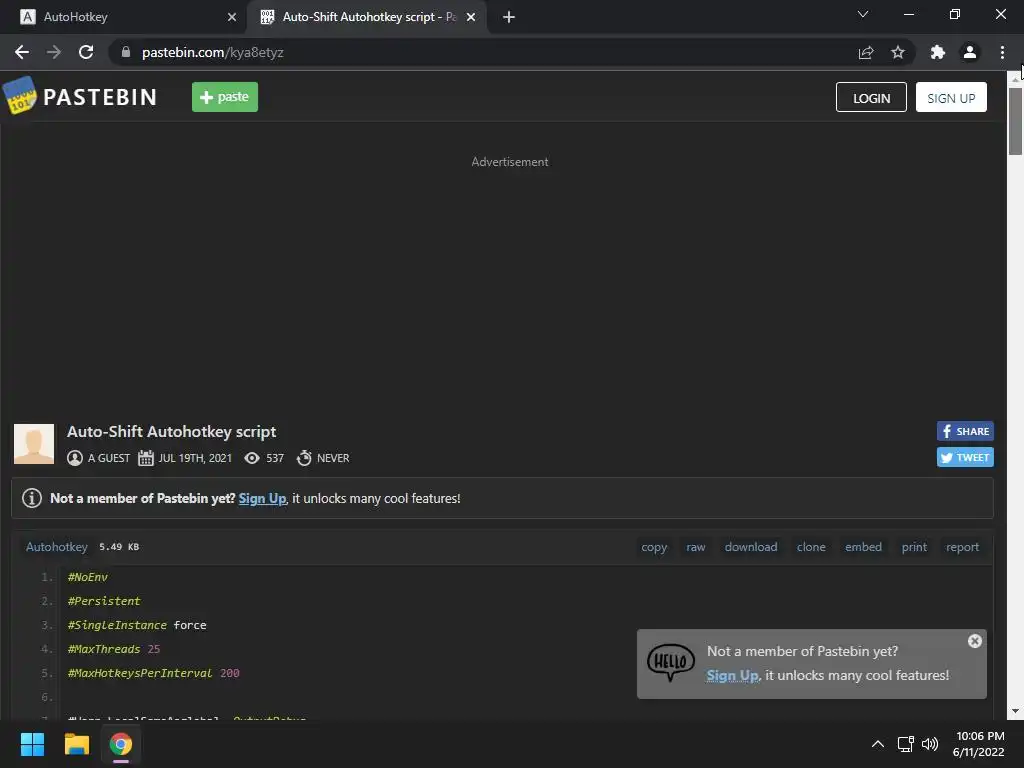Reload the Pastebin page
Image resolution: width=1024 pixels, height=768 pixels.
pos(86,52)
